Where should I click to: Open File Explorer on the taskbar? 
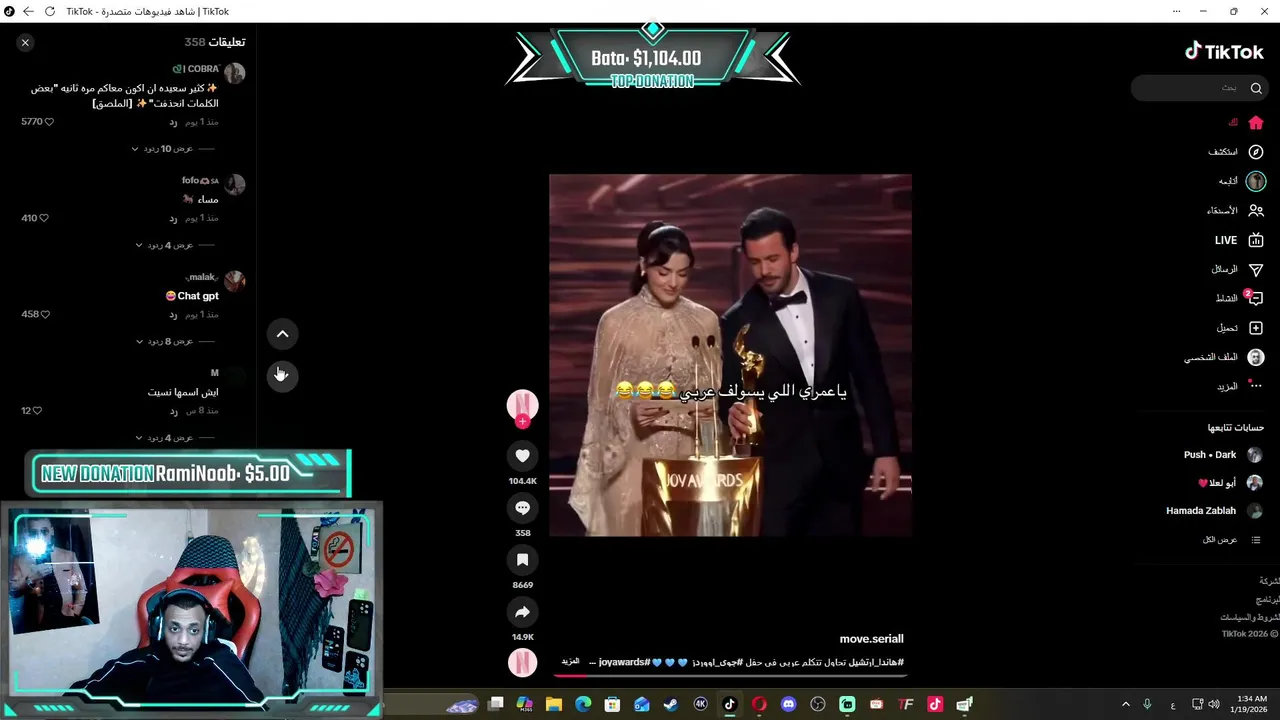click(554, 705)
